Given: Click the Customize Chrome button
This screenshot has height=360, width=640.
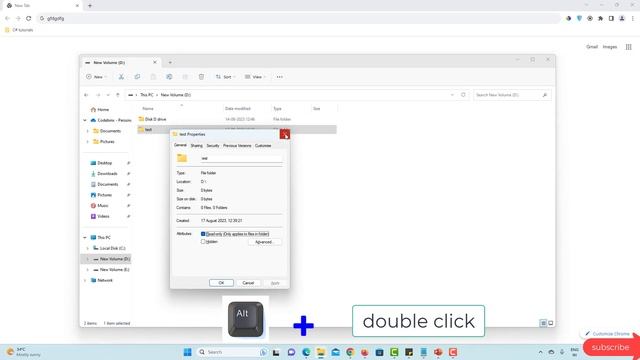Looking at the screenshot, I should click(x=607, y=334).
